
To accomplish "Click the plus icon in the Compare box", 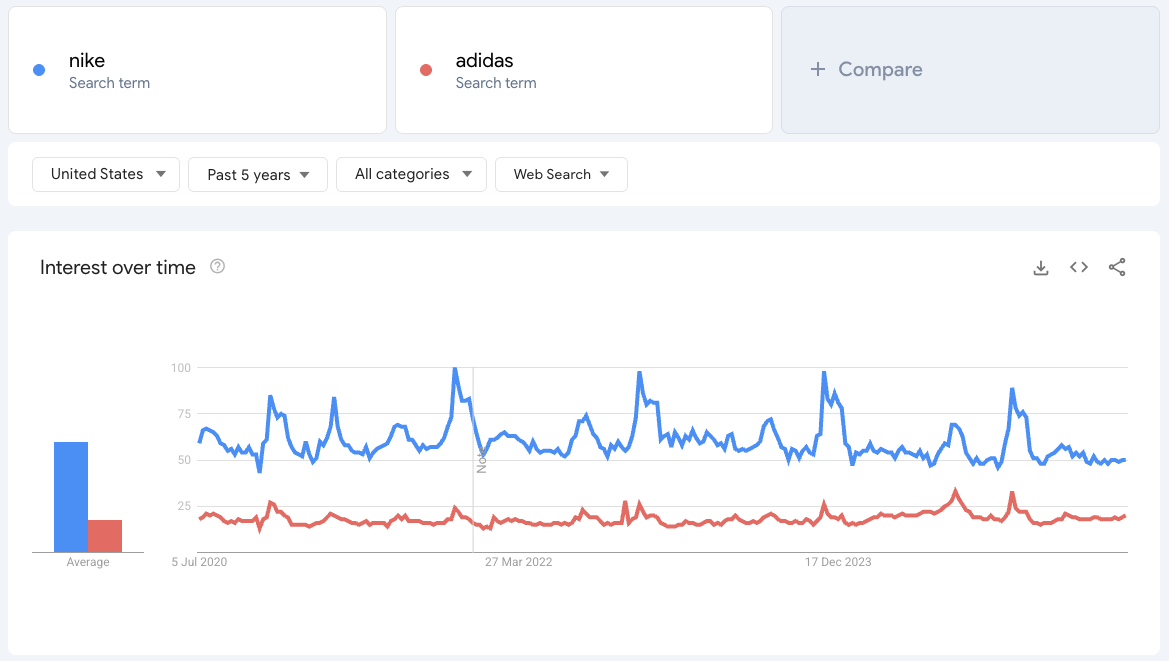I will pos(817,69).
